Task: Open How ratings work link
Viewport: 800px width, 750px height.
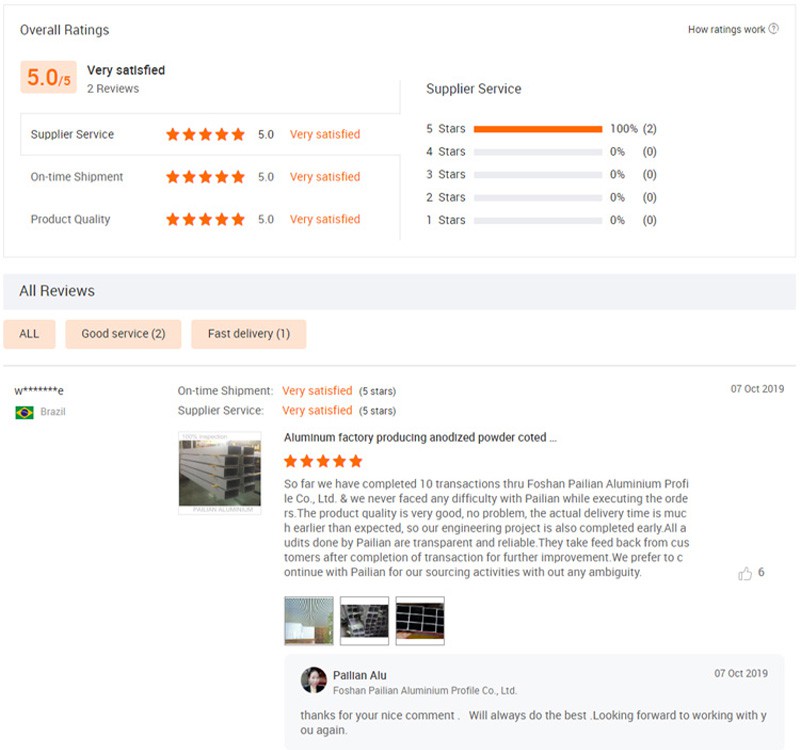Action: coord(726,30)
